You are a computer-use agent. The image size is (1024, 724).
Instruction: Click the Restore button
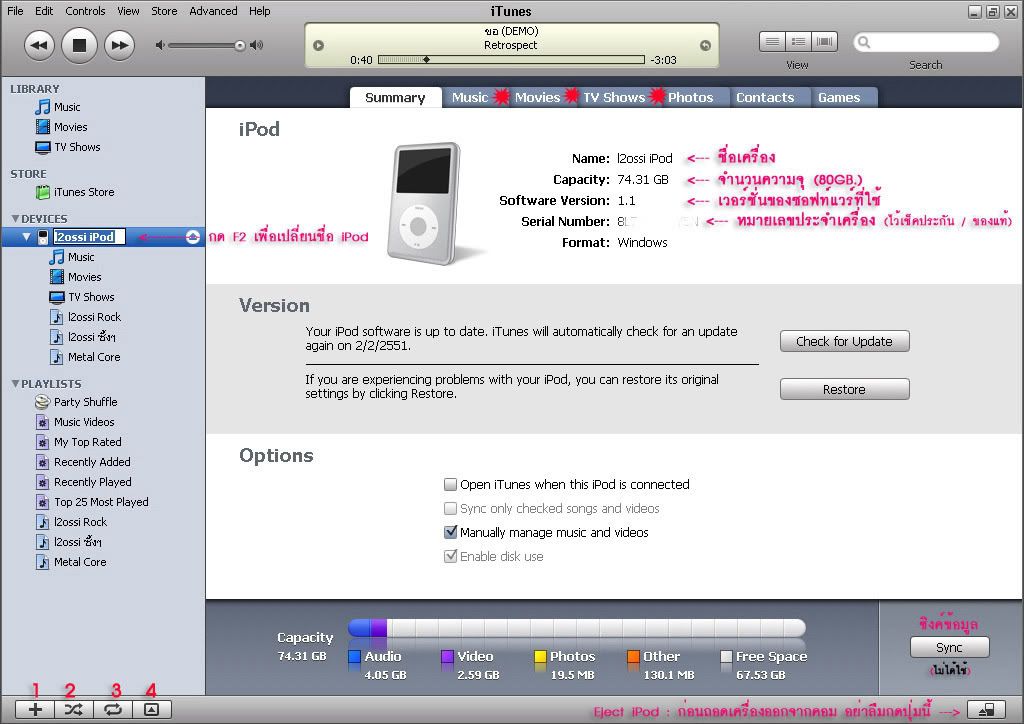pos(844,390)
